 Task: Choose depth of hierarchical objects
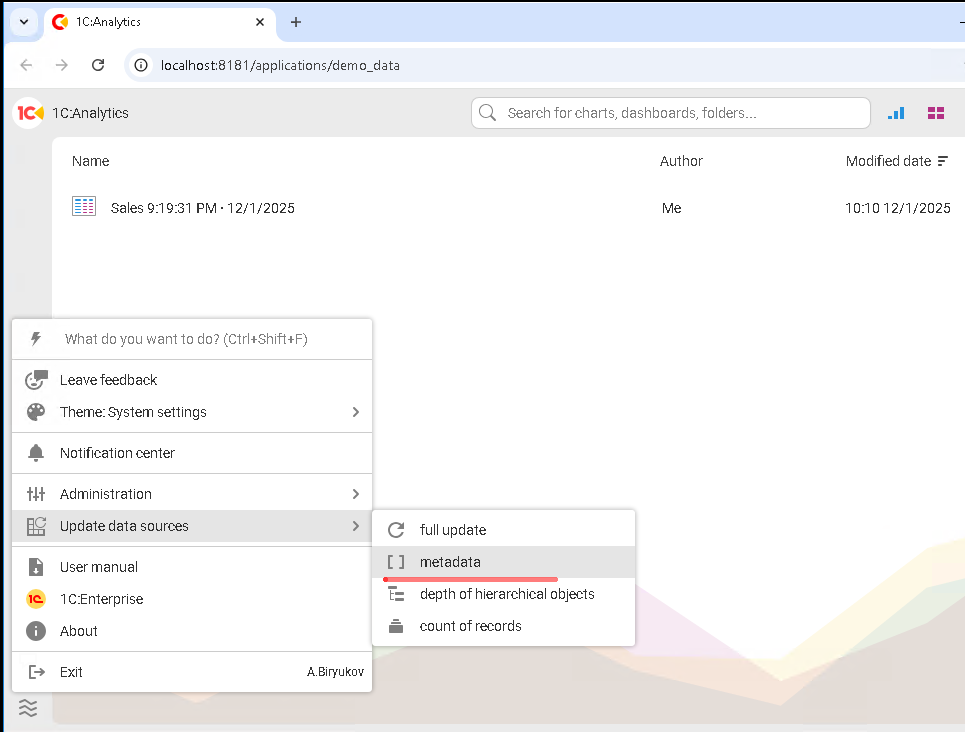pos(506,594)
